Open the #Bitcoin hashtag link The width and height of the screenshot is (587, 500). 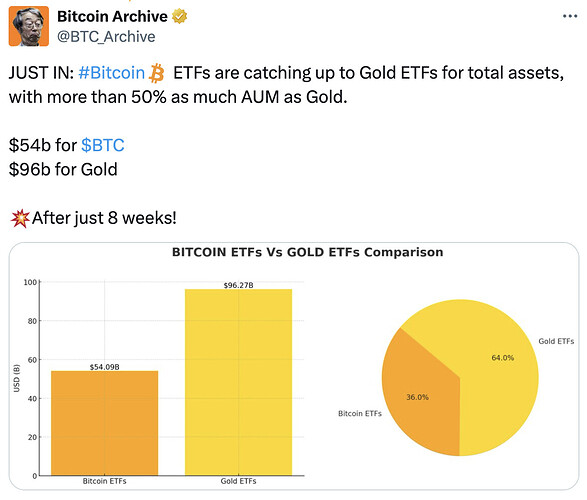(x=112, y=73)
